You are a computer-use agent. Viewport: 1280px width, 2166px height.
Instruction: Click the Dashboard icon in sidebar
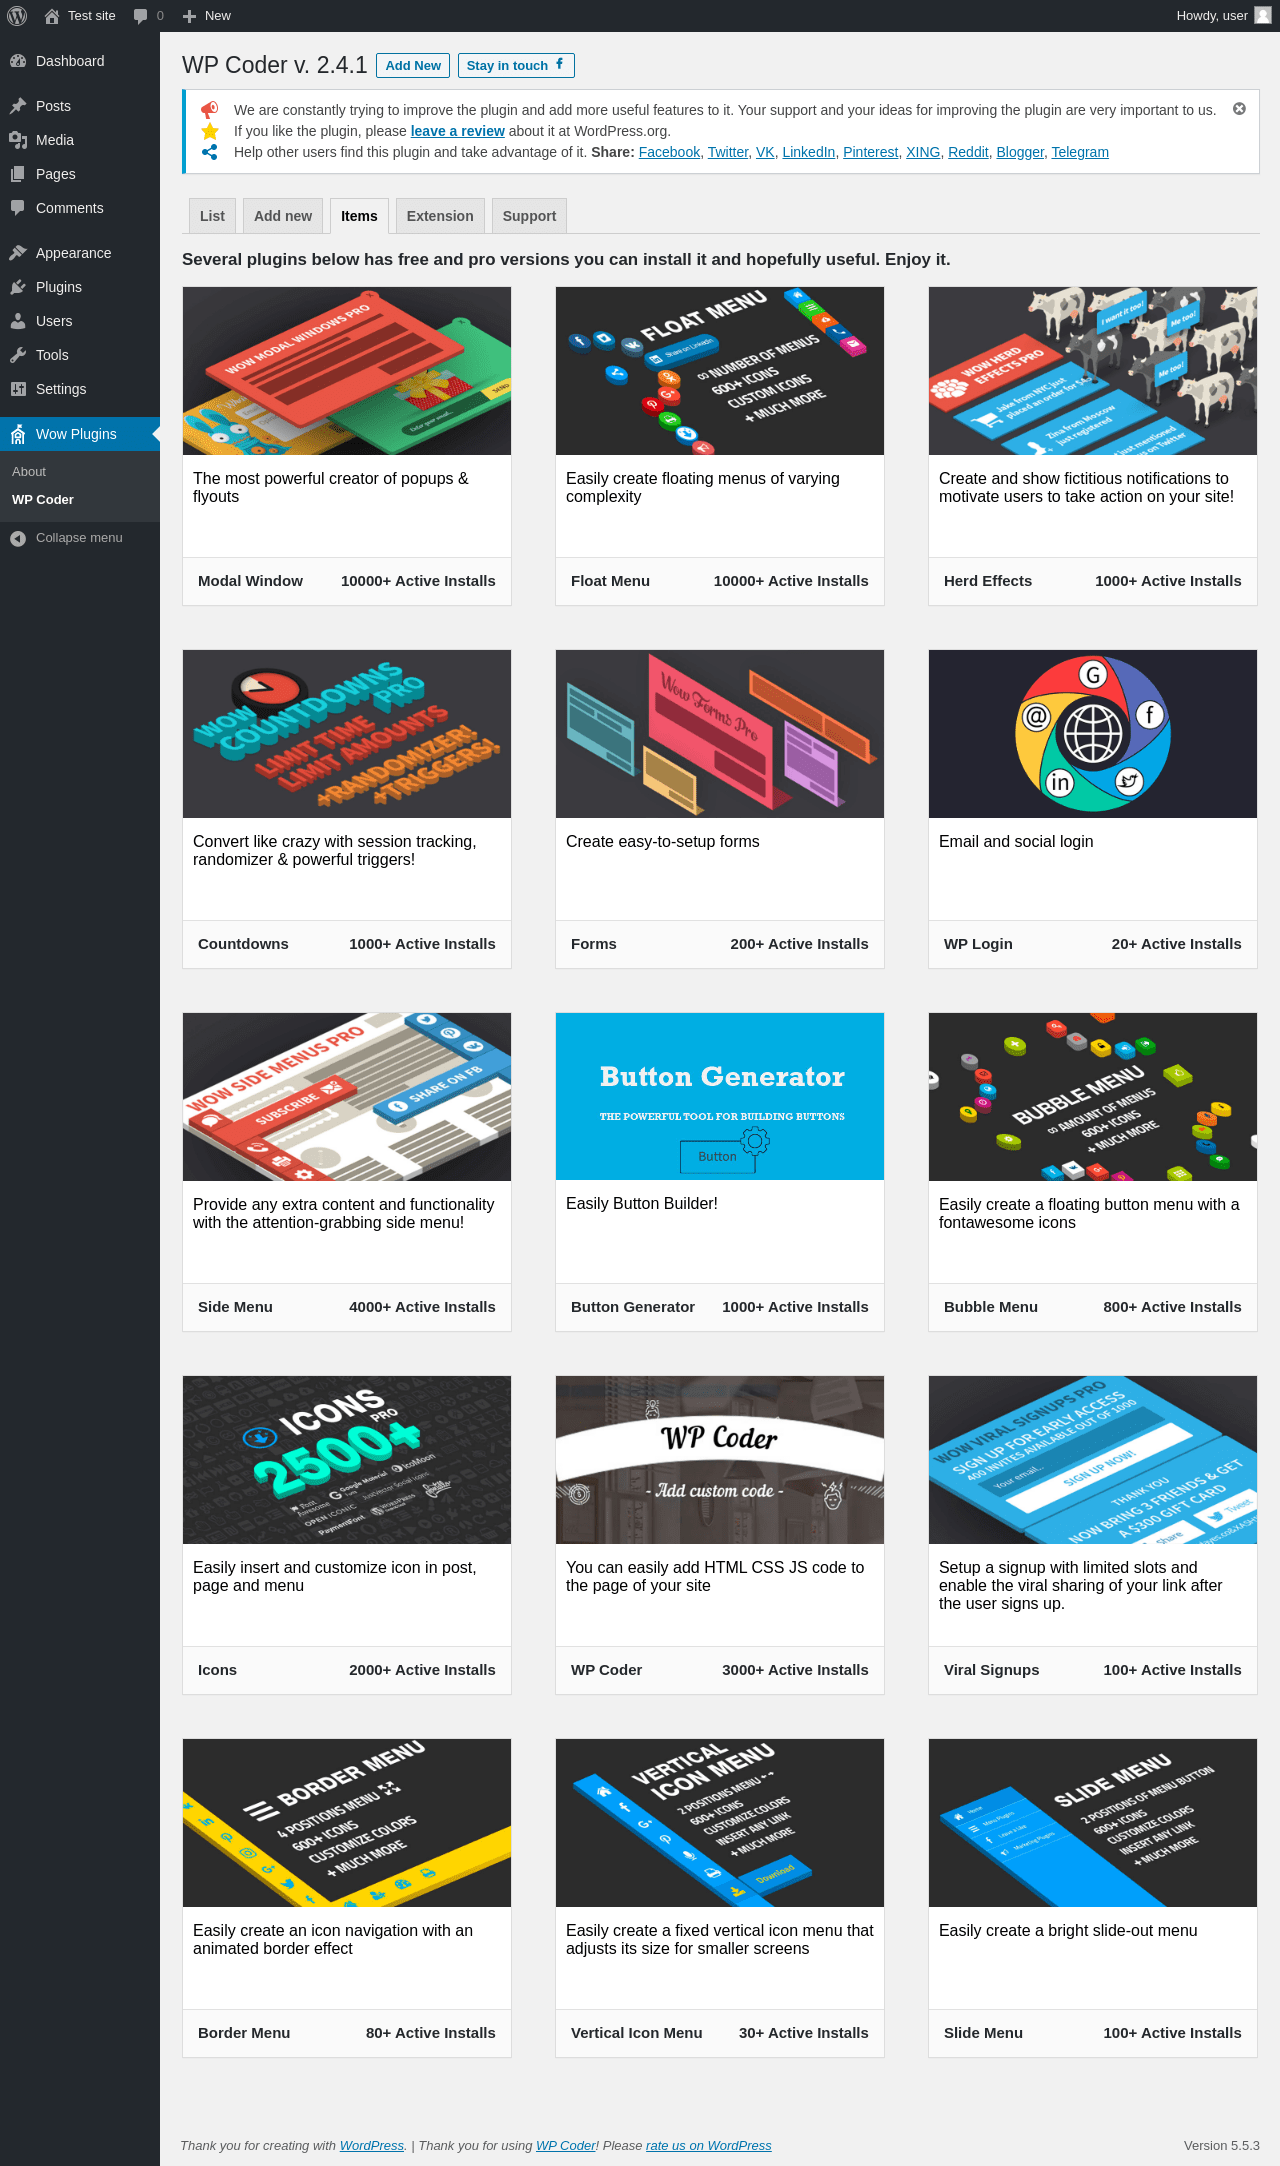coord(18,61)
